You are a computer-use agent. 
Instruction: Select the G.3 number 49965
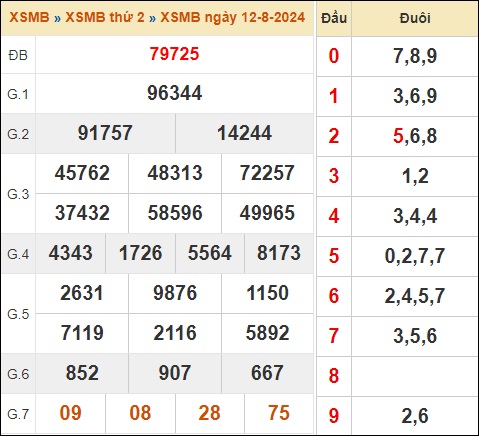point(267,213)
